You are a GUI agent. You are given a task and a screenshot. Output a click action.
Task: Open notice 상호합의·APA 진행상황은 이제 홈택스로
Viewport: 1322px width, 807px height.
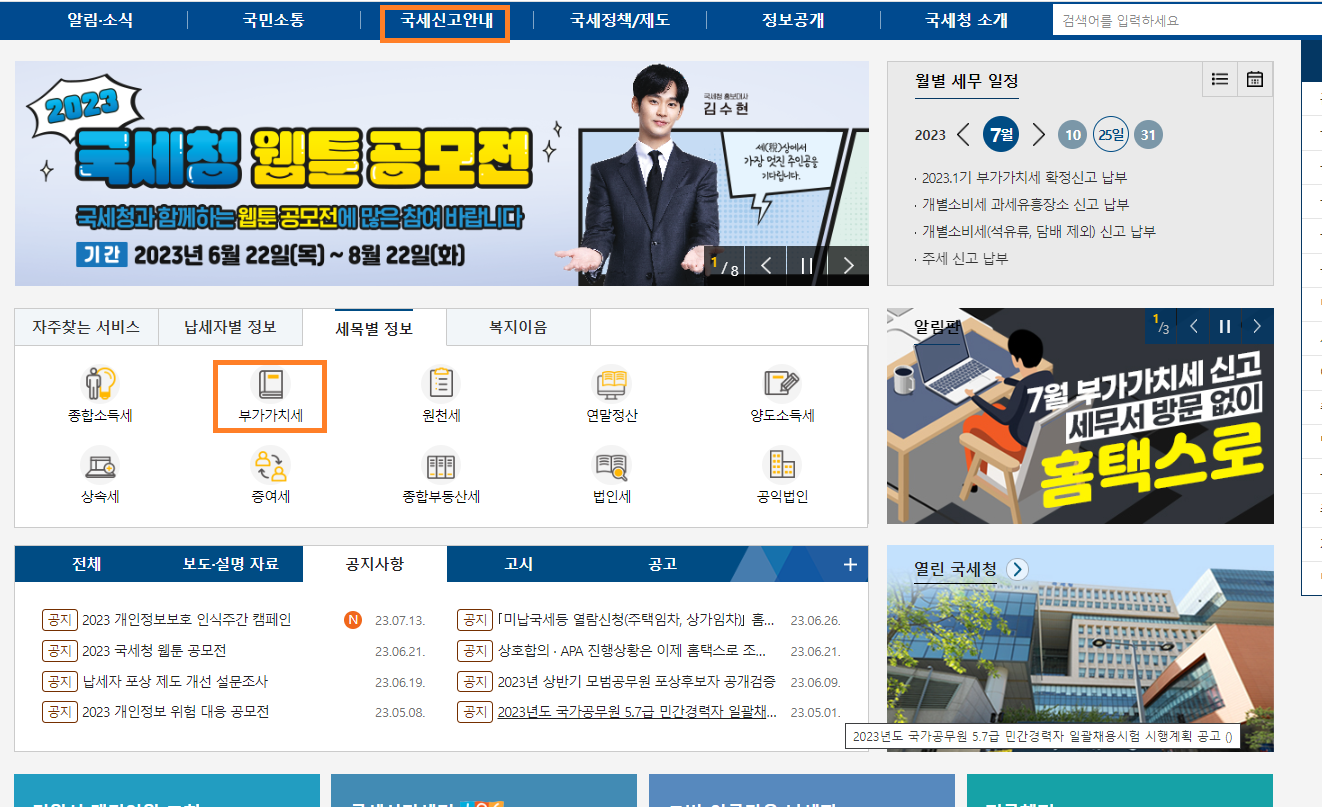pos(632,651)
